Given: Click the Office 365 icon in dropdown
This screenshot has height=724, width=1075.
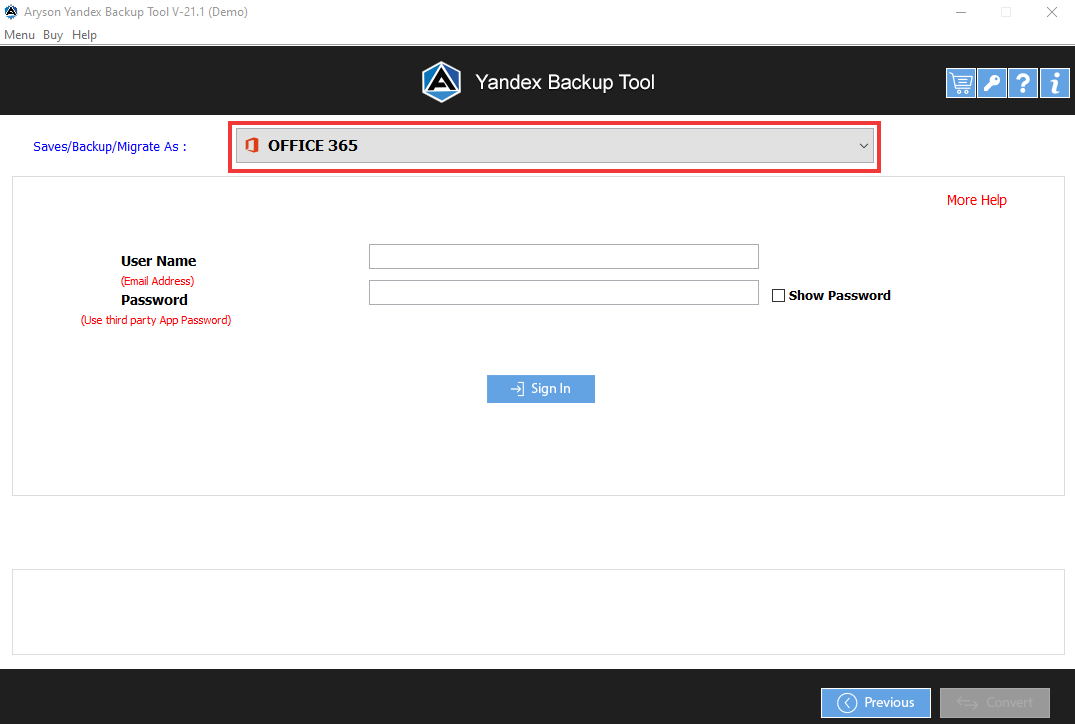Looking at the screenshot, I should click(252, 145).
